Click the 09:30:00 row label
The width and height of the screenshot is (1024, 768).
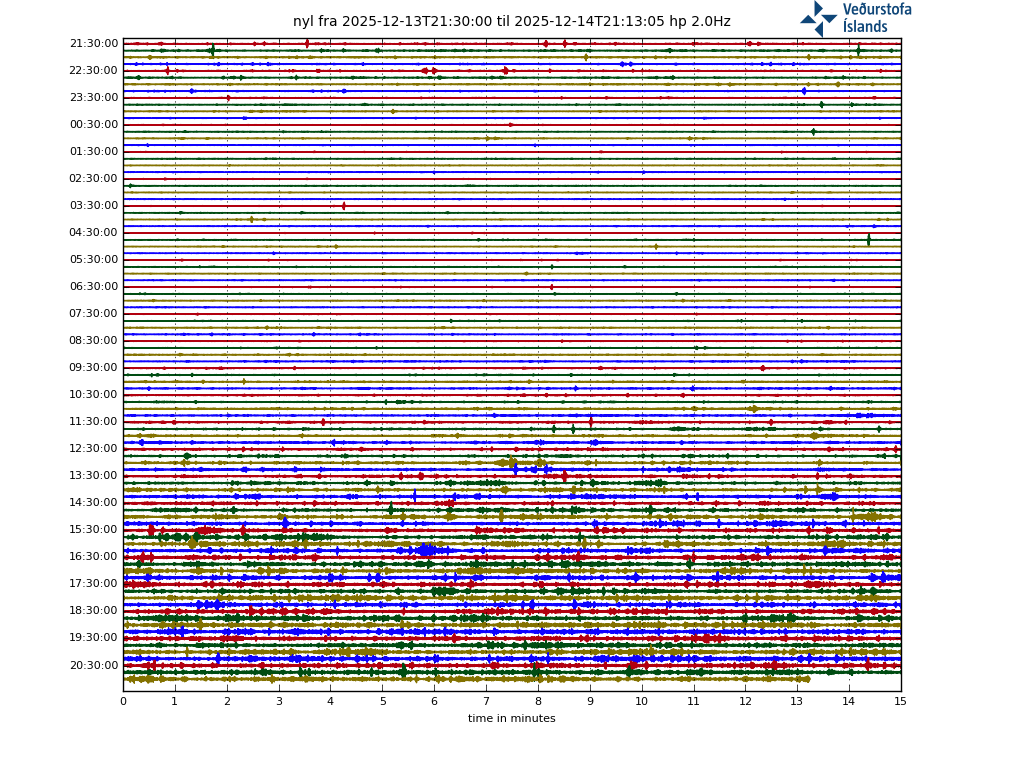coord(94,368)
